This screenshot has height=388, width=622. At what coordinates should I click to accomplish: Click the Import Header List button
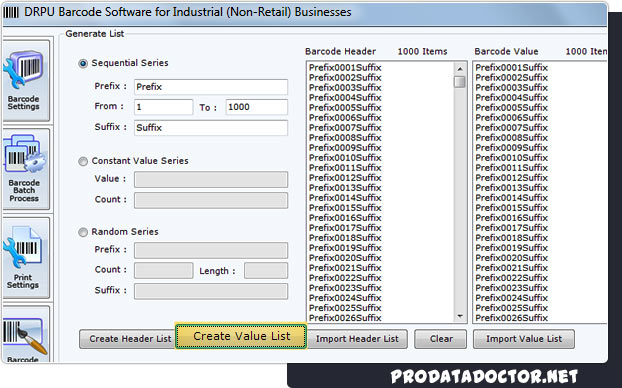tap(357, 339)
